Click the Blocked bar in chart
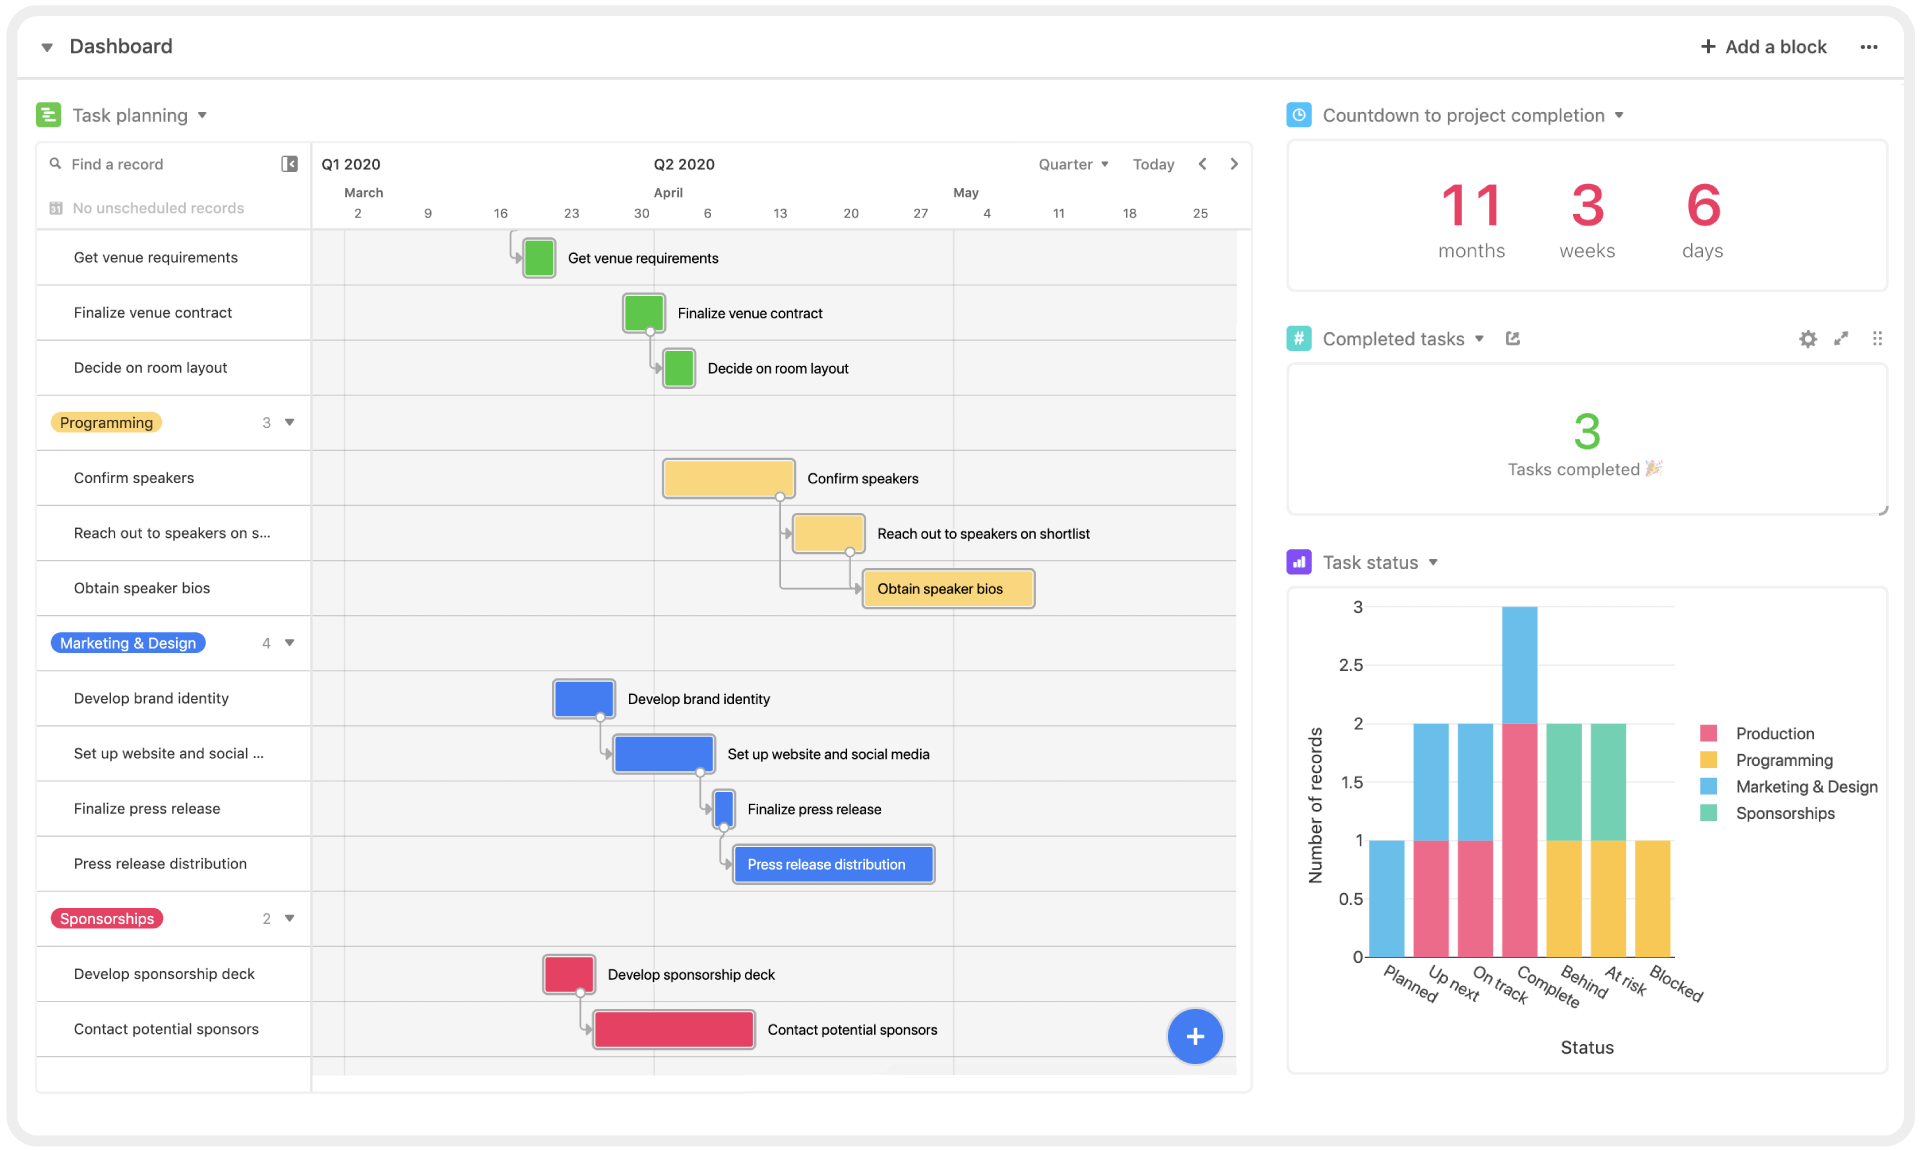 [1653, 898]
